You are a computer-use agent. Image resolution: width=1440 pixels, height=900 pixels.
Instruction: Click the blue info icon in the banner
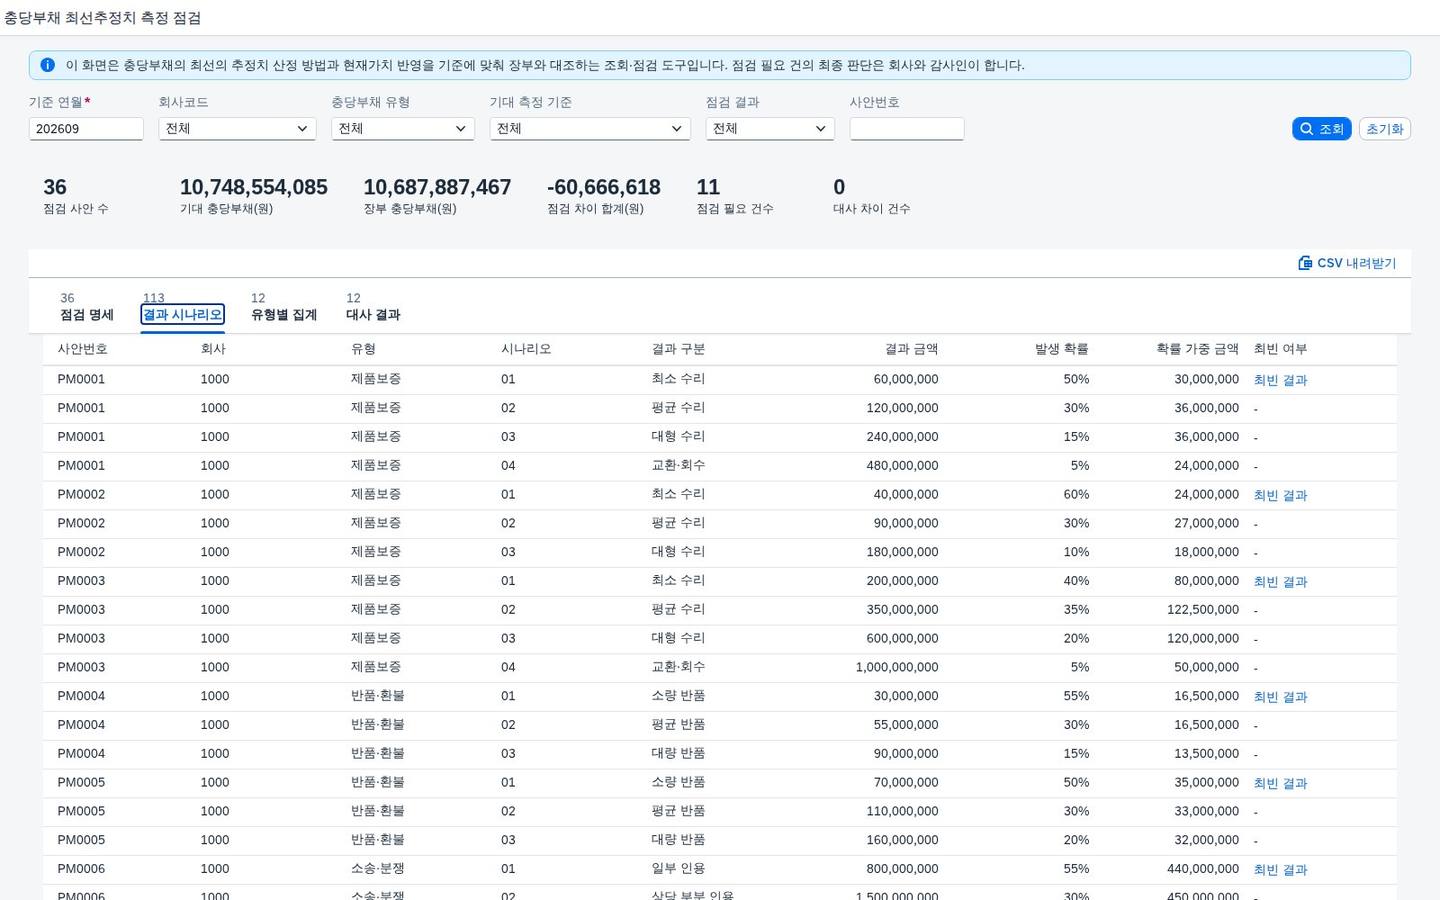tap(47, 65)
